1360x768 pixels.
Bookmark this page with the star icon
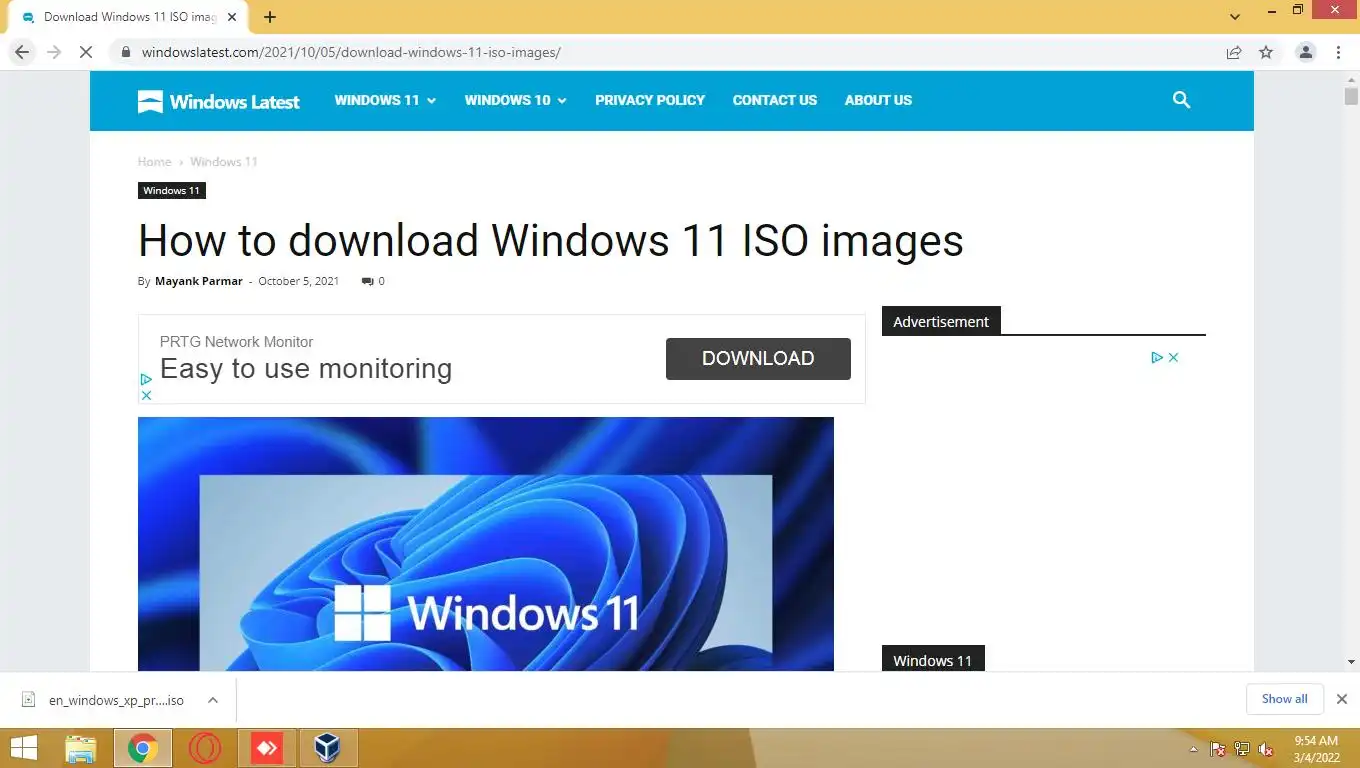(1266, 52)
